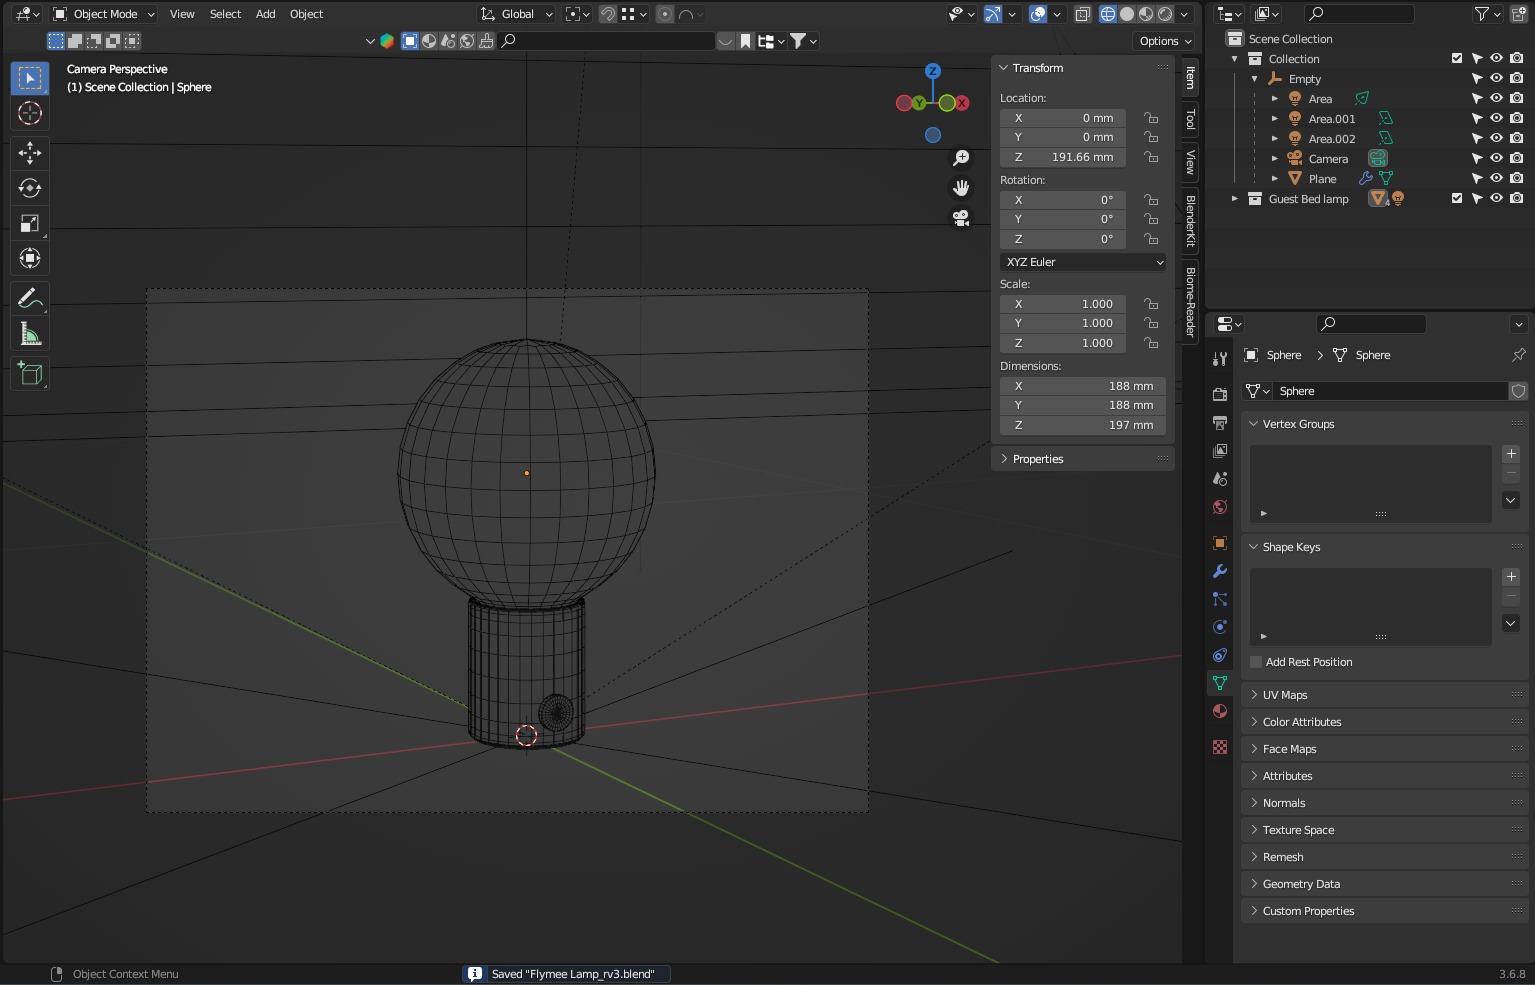Open the XYZ Euler rotation mode dropdown

tap(1083, 262)
